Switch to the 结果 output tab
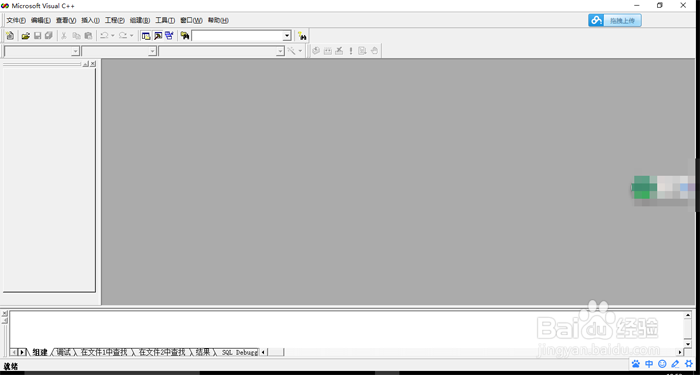Viewport: 700px width, 375px height. 203,352
